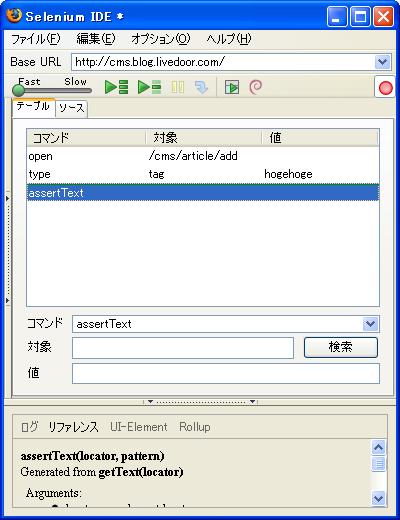The width and height of the screenshot is (400, 520).
Task: Collapse the lower log pane splitter
Action: [201, 402]
